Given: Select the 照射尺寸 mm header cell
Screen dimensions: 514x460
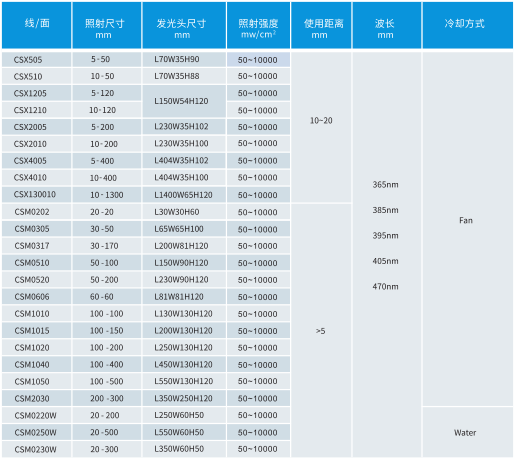Looking at the screenshot, I should [107, 25].
